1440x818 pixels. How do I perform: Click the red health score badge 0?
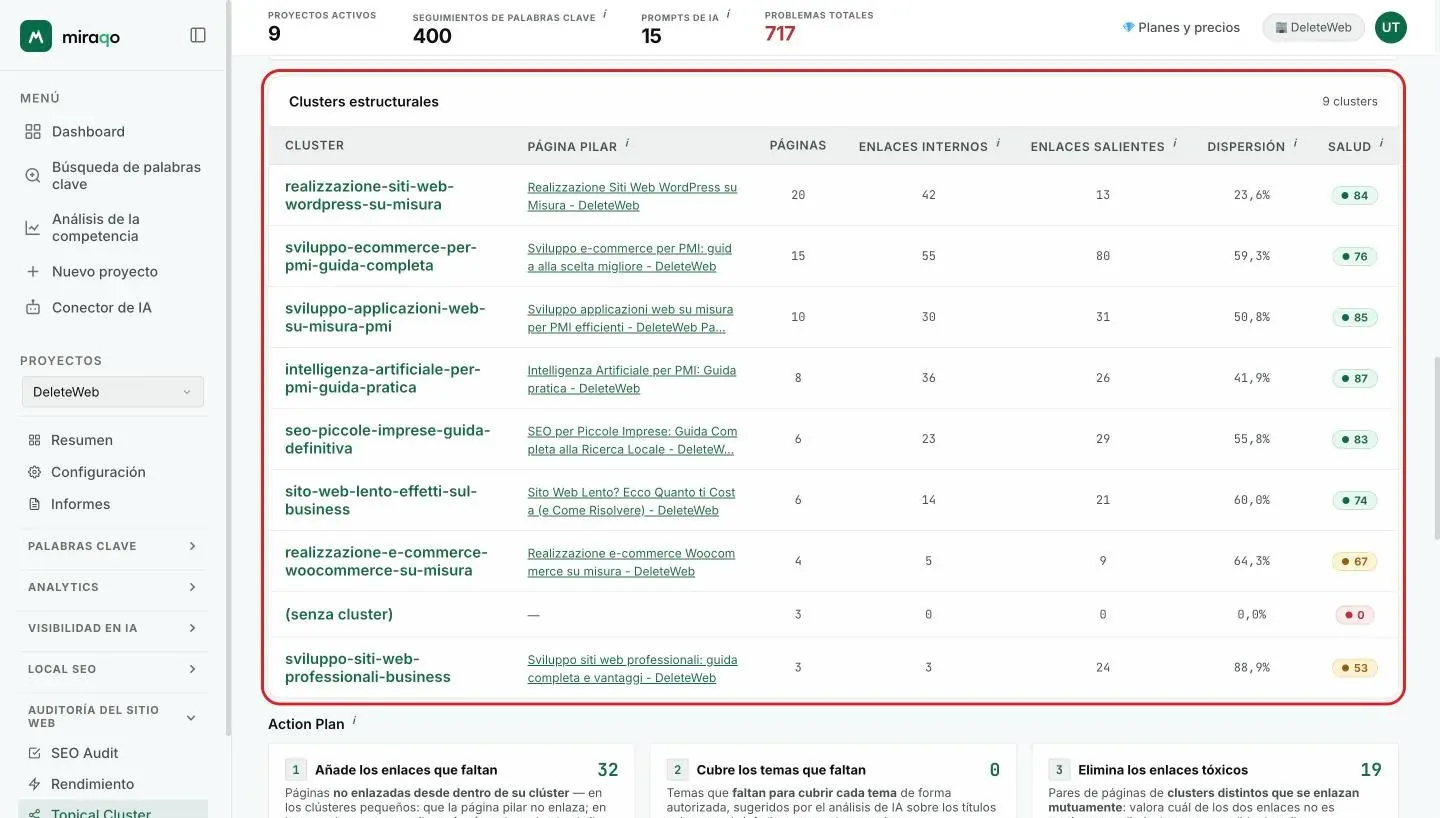click(x=1355, y=615)
